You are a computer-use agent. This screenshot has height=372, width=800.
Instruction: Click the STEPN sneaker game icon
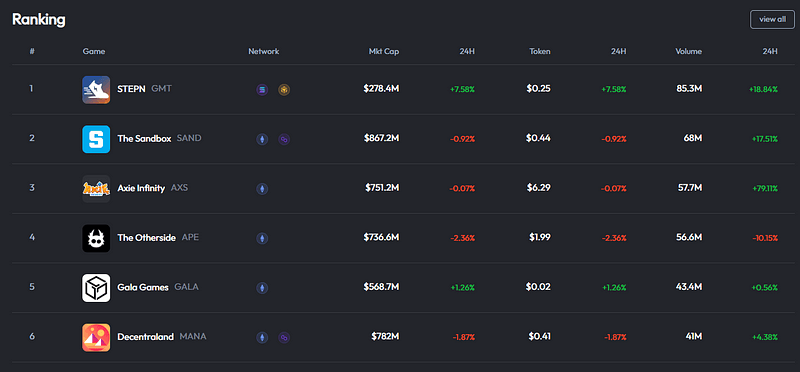(96, 90)
